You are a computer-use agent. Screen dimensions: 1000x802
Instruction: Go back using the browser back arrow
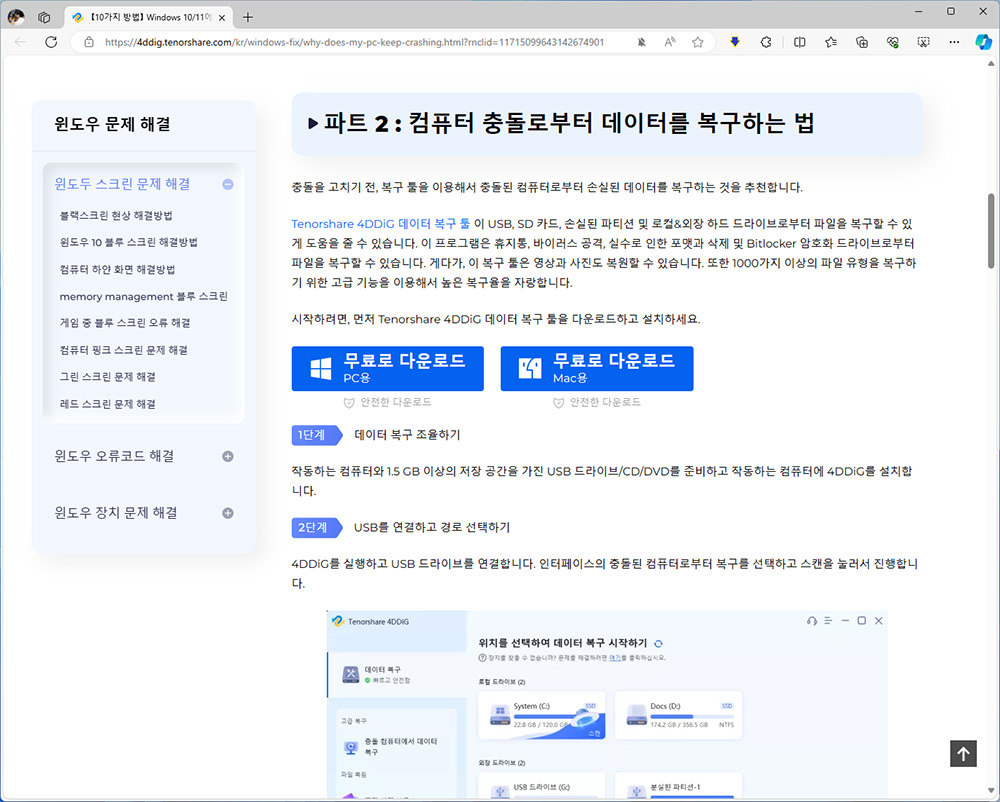coord(20,42)
